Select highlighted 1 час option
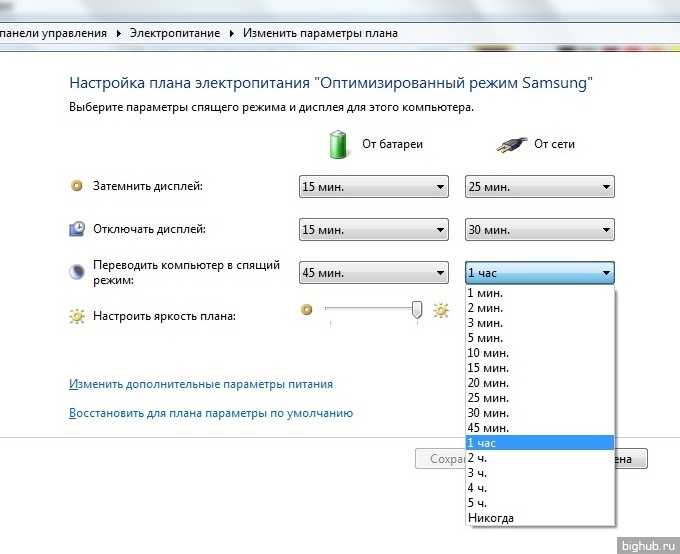This screenshot has width=680, height=554. pos(540,443)
